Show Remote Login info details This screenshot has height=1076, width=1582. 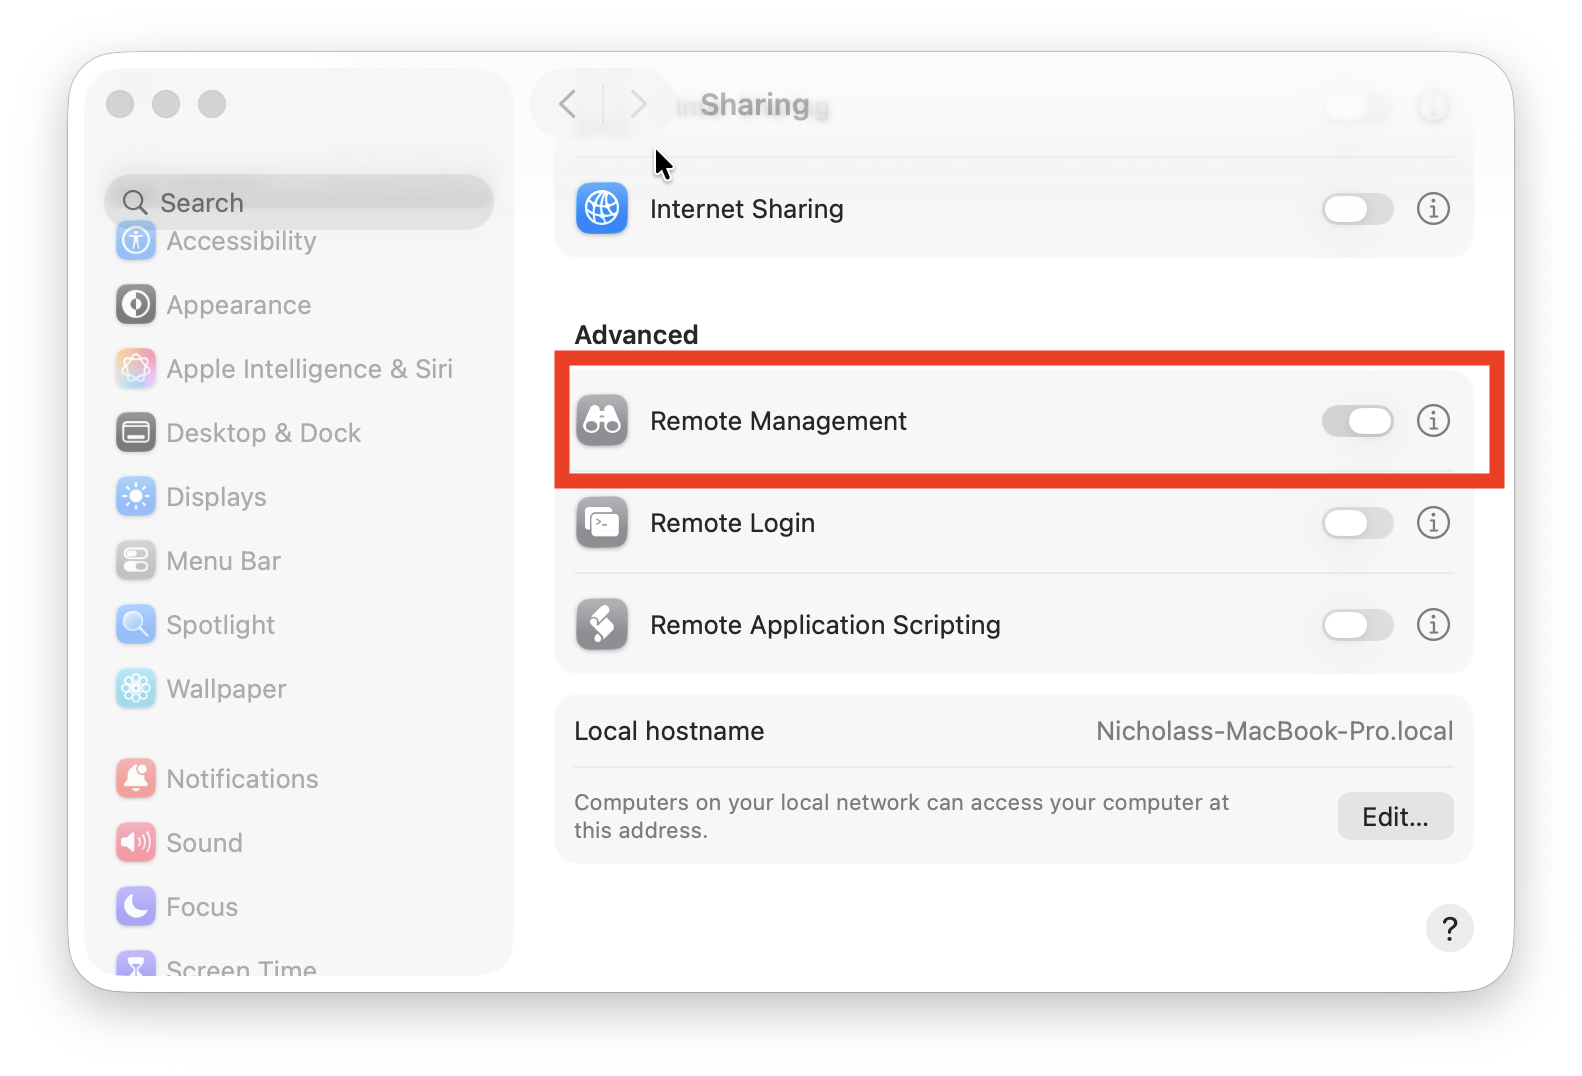[1433, 523]
